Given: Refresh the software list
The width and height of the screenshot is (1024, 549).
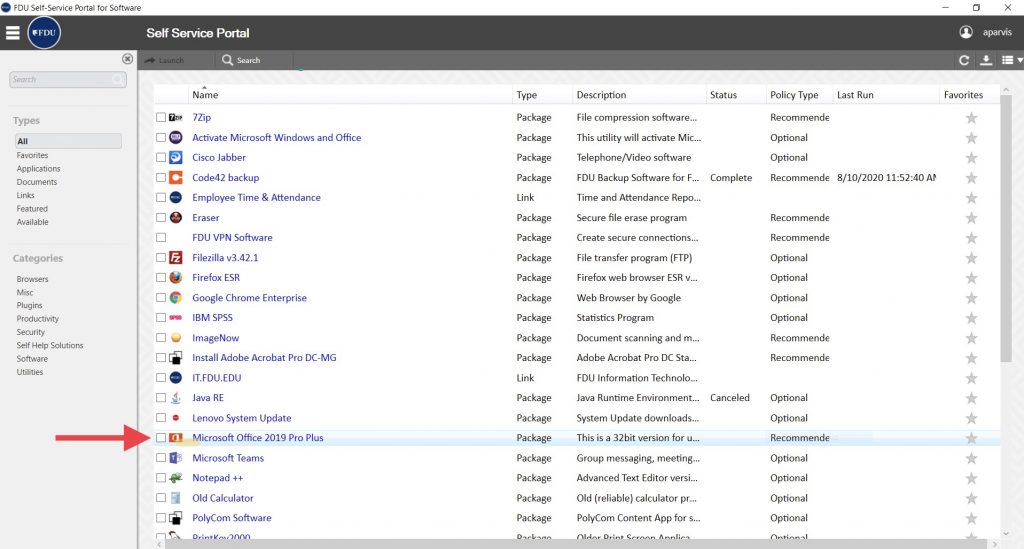Looking at the screenshot, I should (964, 60).
